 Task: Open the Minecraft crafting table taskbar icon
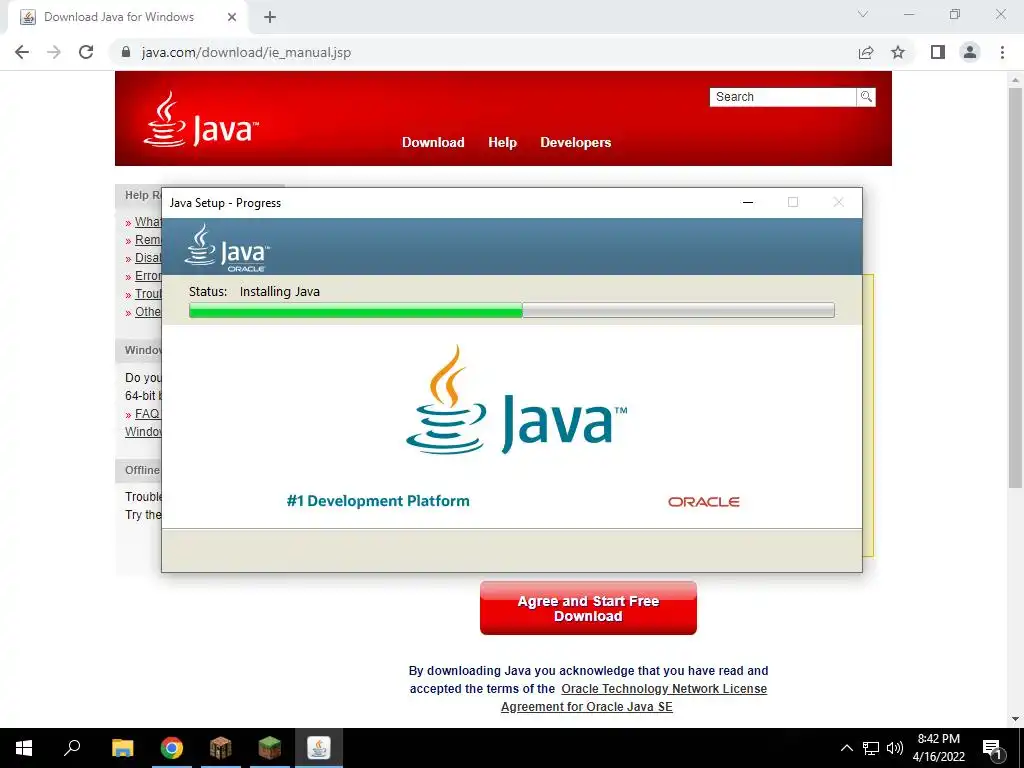[x=221, y=748]
